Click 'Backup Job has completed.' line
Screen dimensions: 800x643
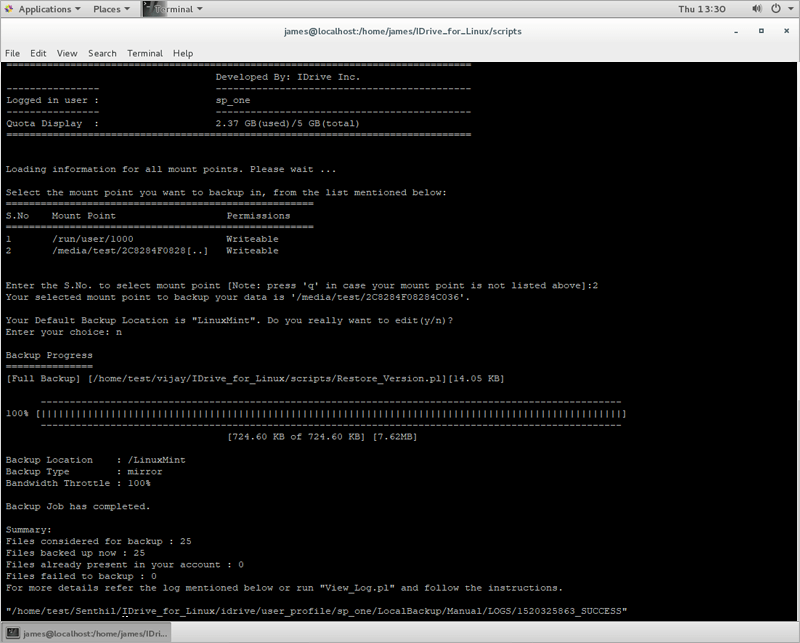click(x=78, y=507)
